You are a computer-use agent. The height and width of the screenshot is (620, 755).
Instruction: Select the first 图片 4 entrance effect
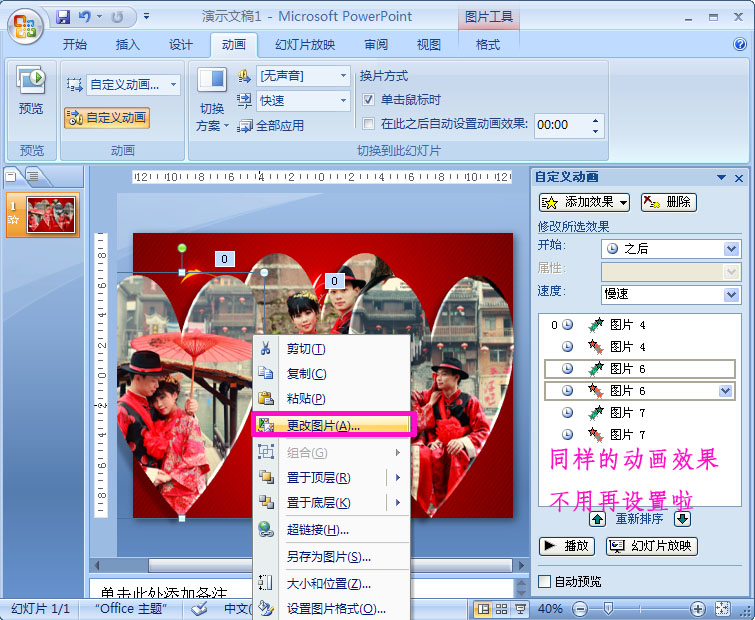[x=639, y=325]
